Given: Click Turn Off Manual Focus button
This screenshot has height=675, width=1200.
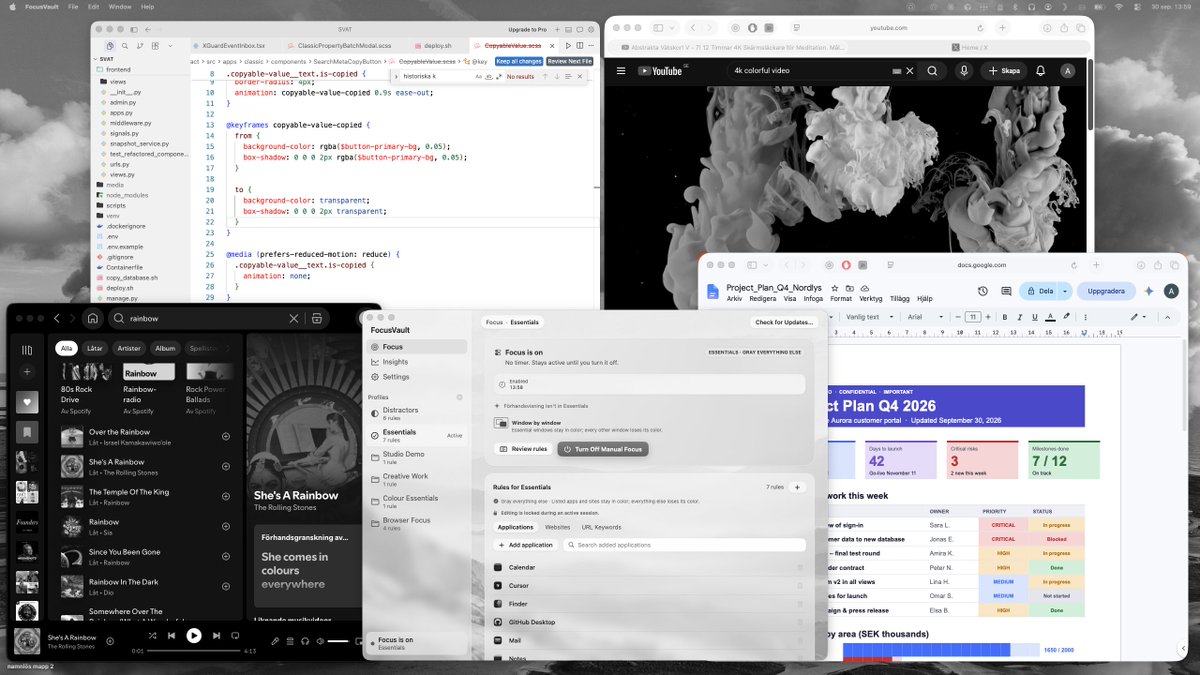Looking at the screenshot, I should coord(603,449).
